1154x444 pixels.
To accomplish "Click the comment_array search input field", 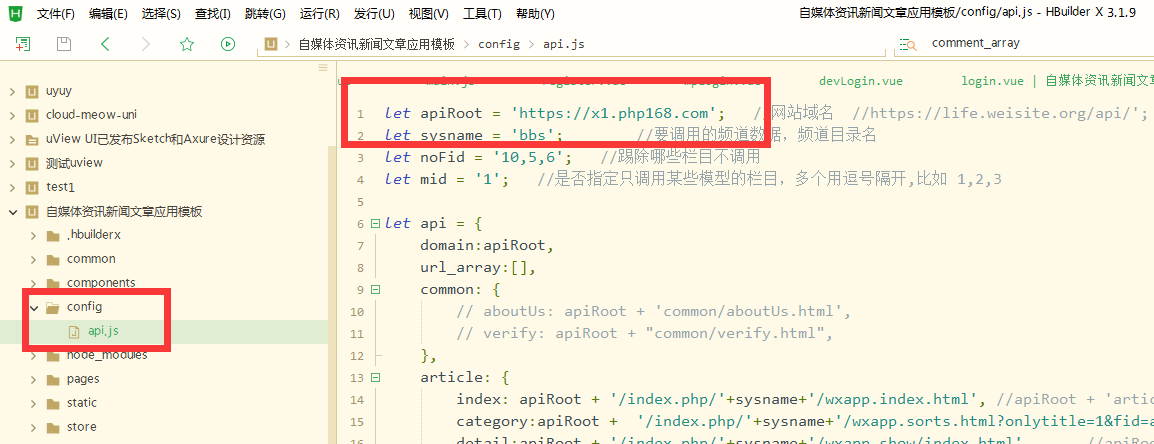I will [1030, 43].
